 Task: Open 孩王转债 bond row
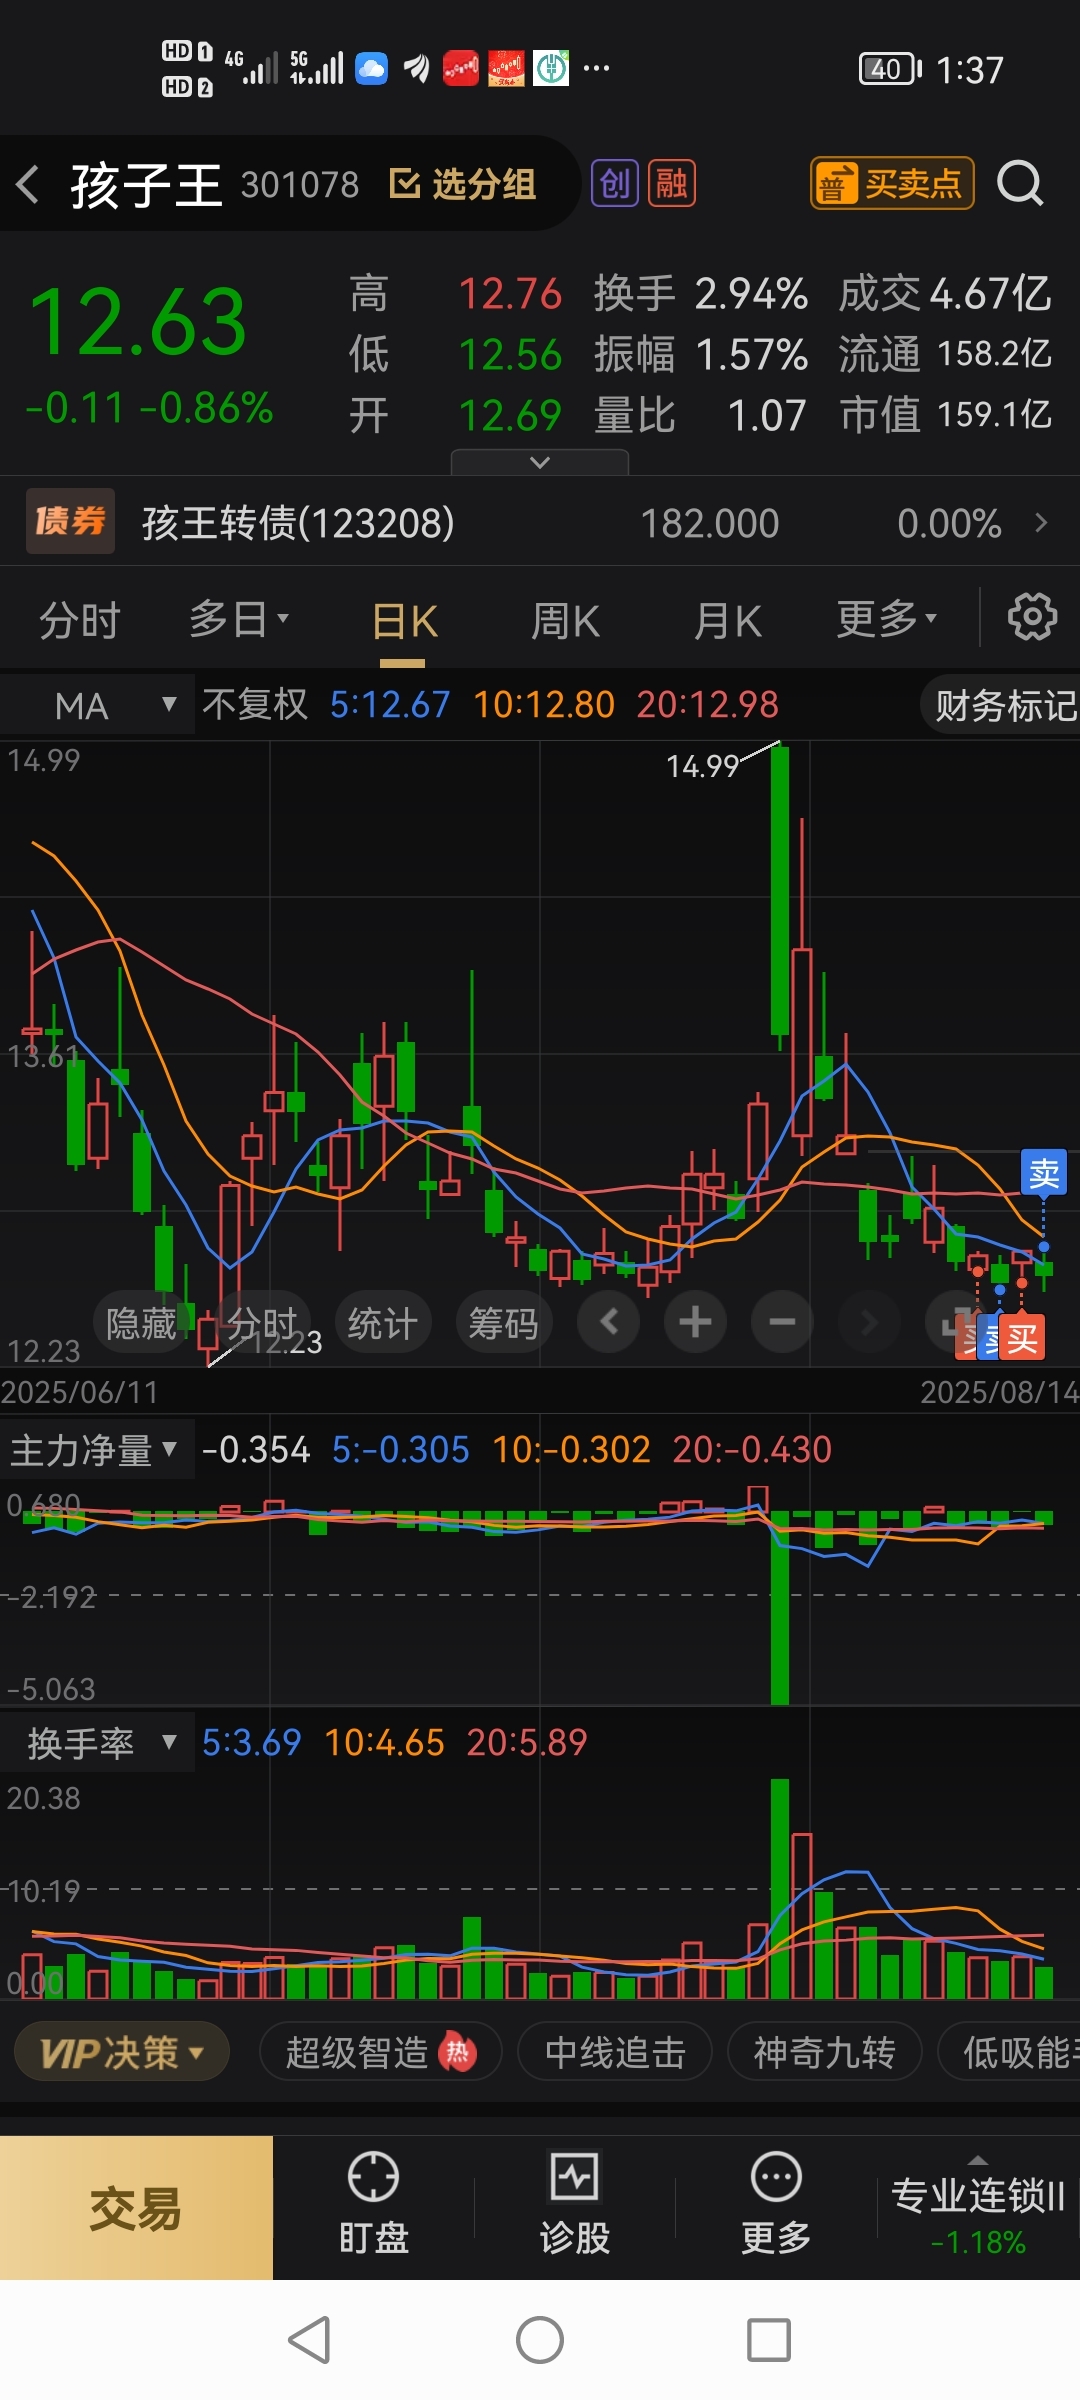click(540, 522)
